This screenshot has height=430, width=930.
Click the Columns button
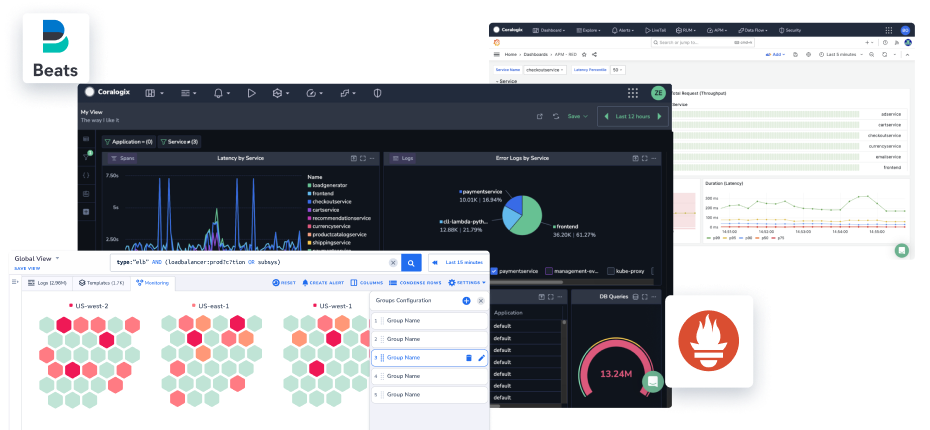[x=367, y=283]
